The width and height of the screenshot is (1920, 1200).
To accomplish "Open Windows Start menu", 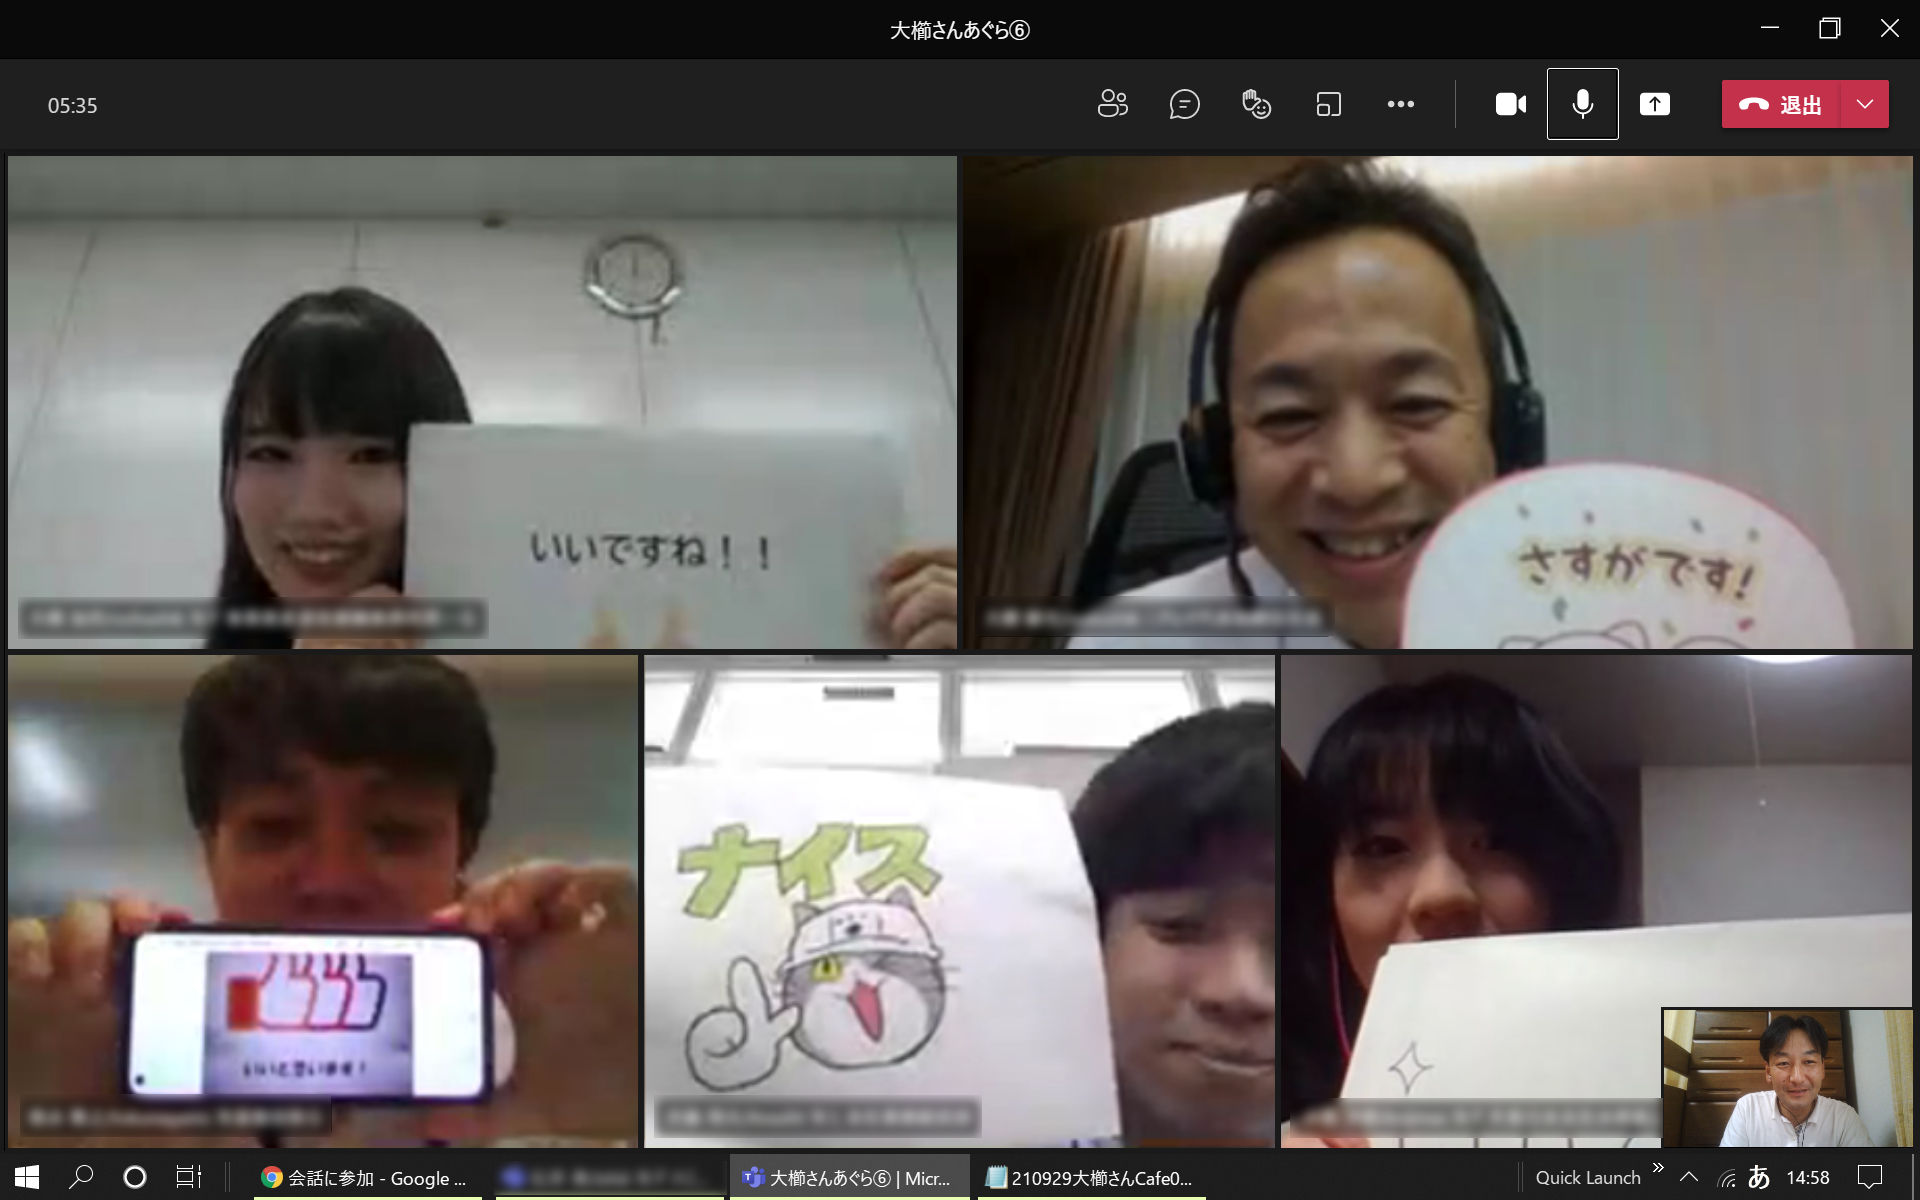I will (x=27, y=1177).
